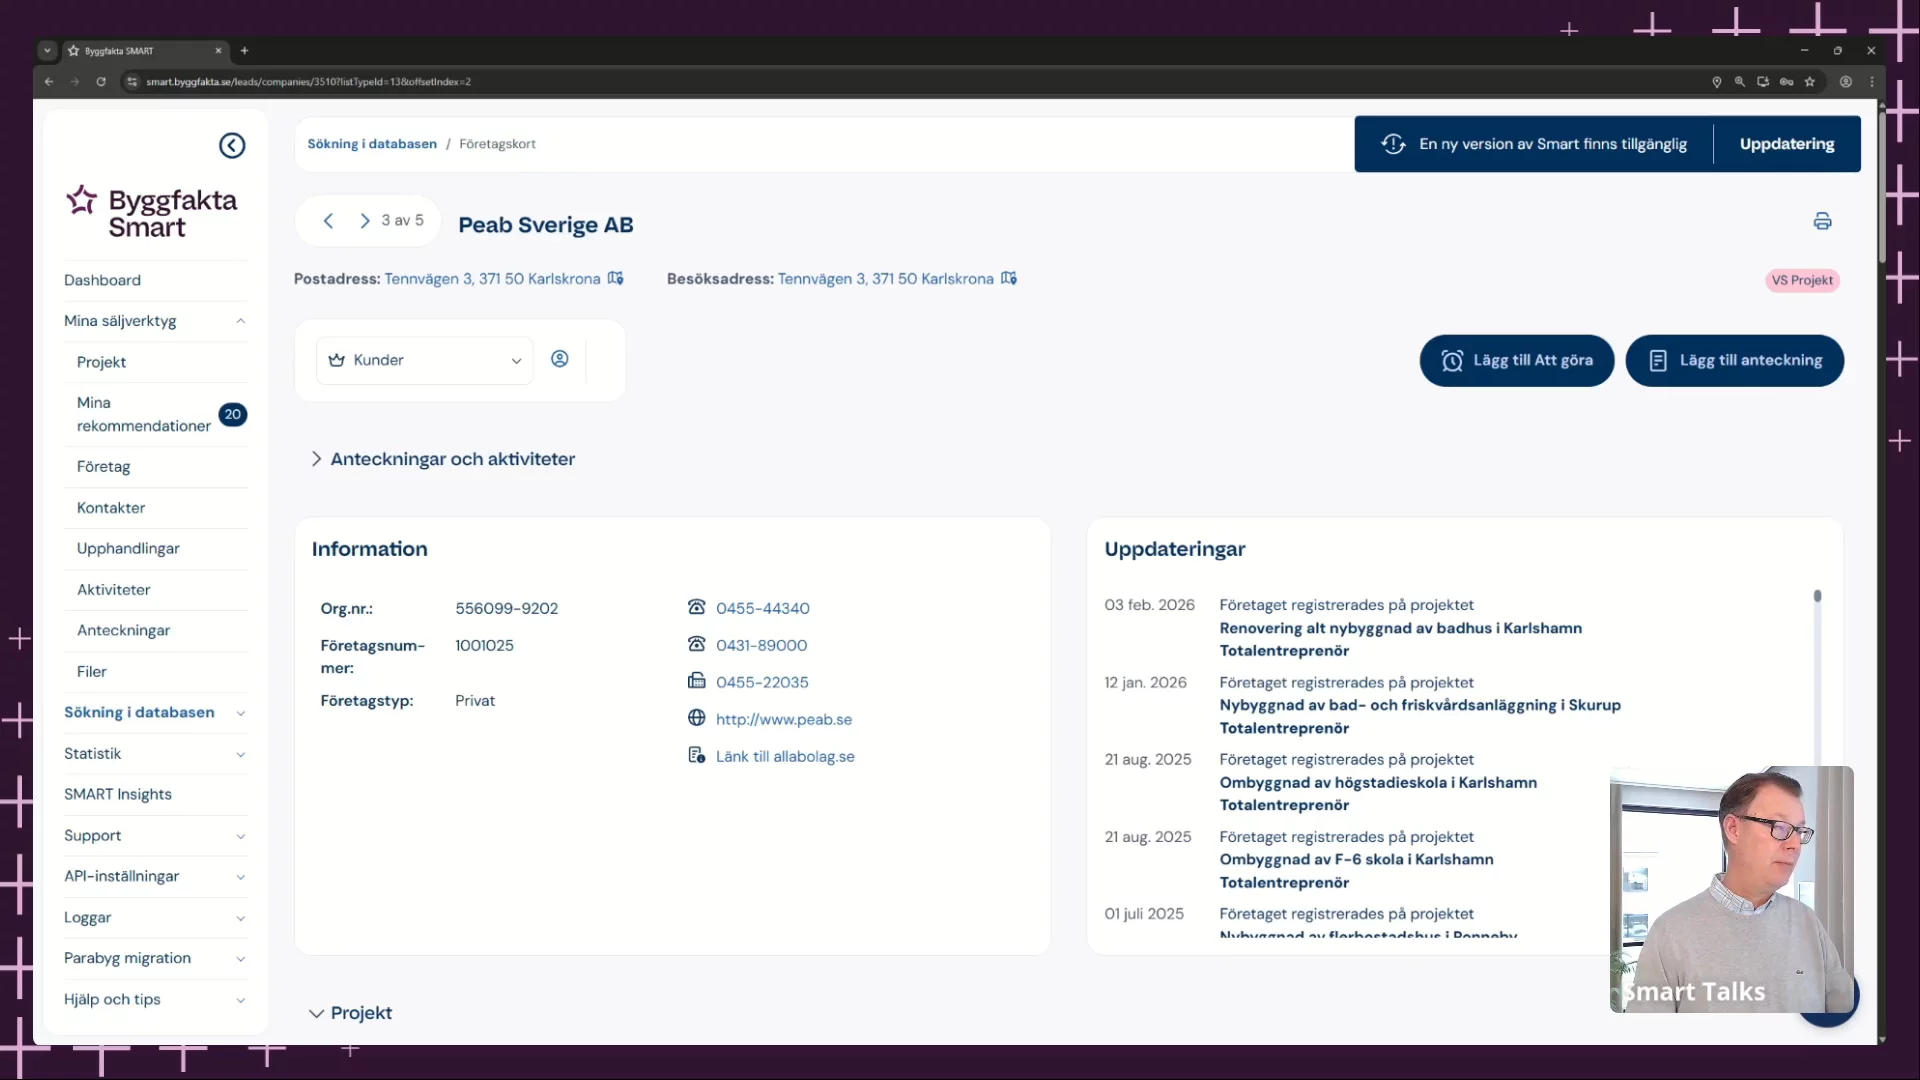Open map icon next to Postadress
The height and width of the screenshot is (1080, 1920).
coord(616,278)
